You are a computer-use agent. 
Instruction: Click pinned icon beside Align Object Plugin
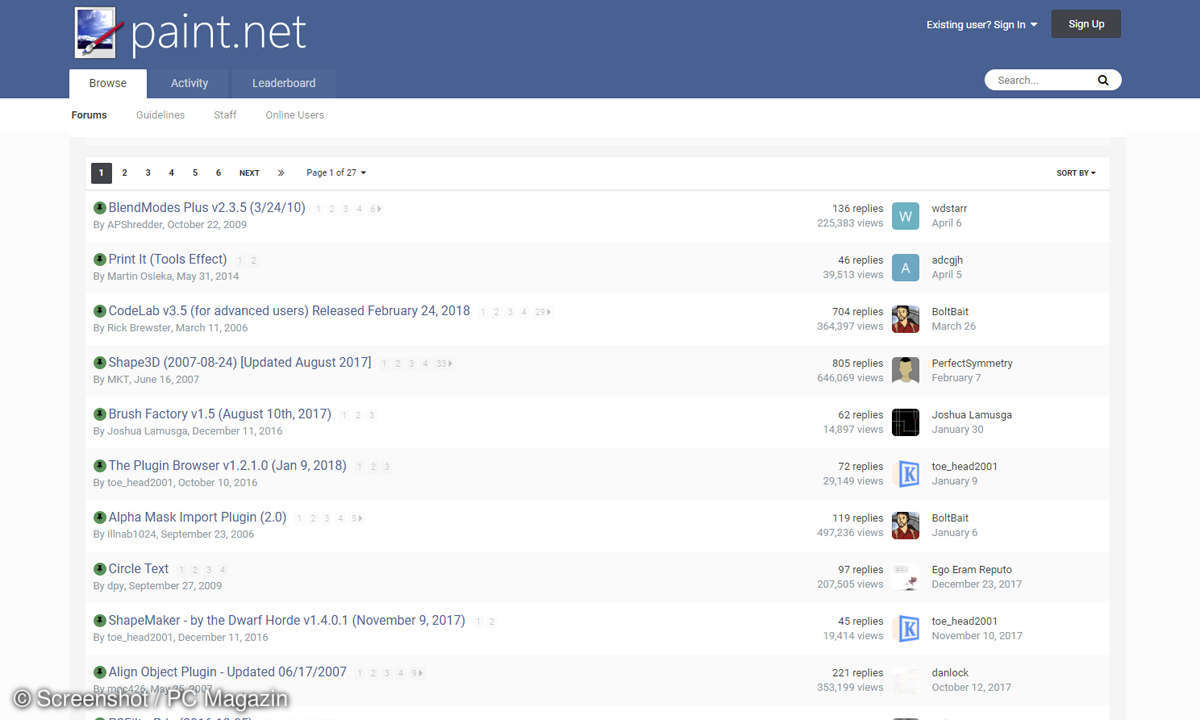[100, 672]
